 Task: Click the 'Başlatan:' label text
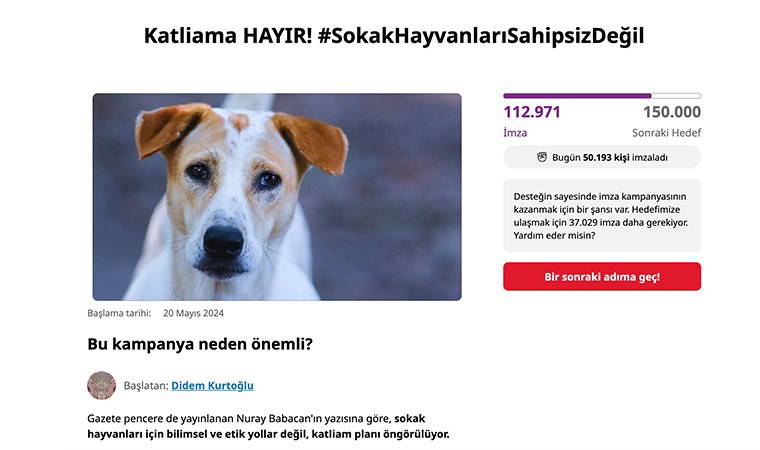(146, 386)
